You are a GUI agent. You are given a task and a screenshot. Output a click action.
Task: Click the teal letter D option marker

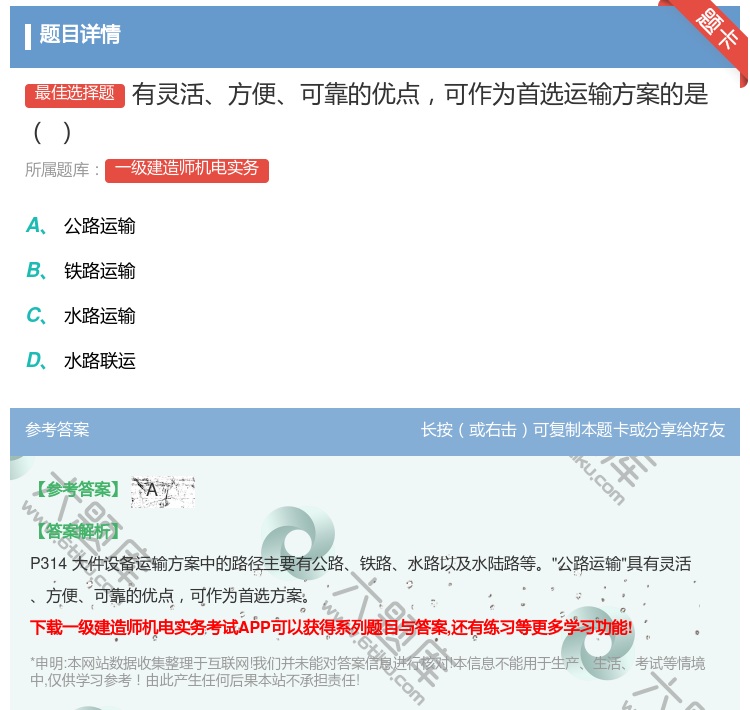36,360
